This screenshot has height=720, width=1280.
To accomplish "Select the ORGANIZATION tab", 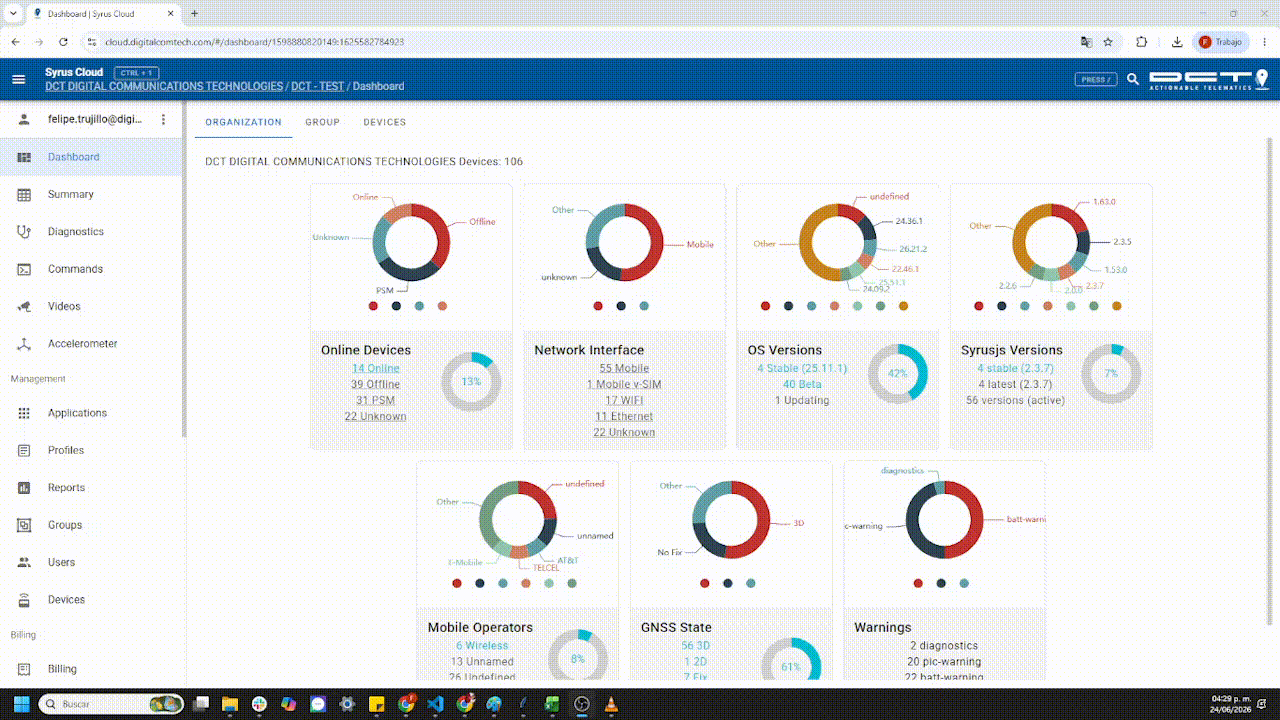I will point(244,122).
